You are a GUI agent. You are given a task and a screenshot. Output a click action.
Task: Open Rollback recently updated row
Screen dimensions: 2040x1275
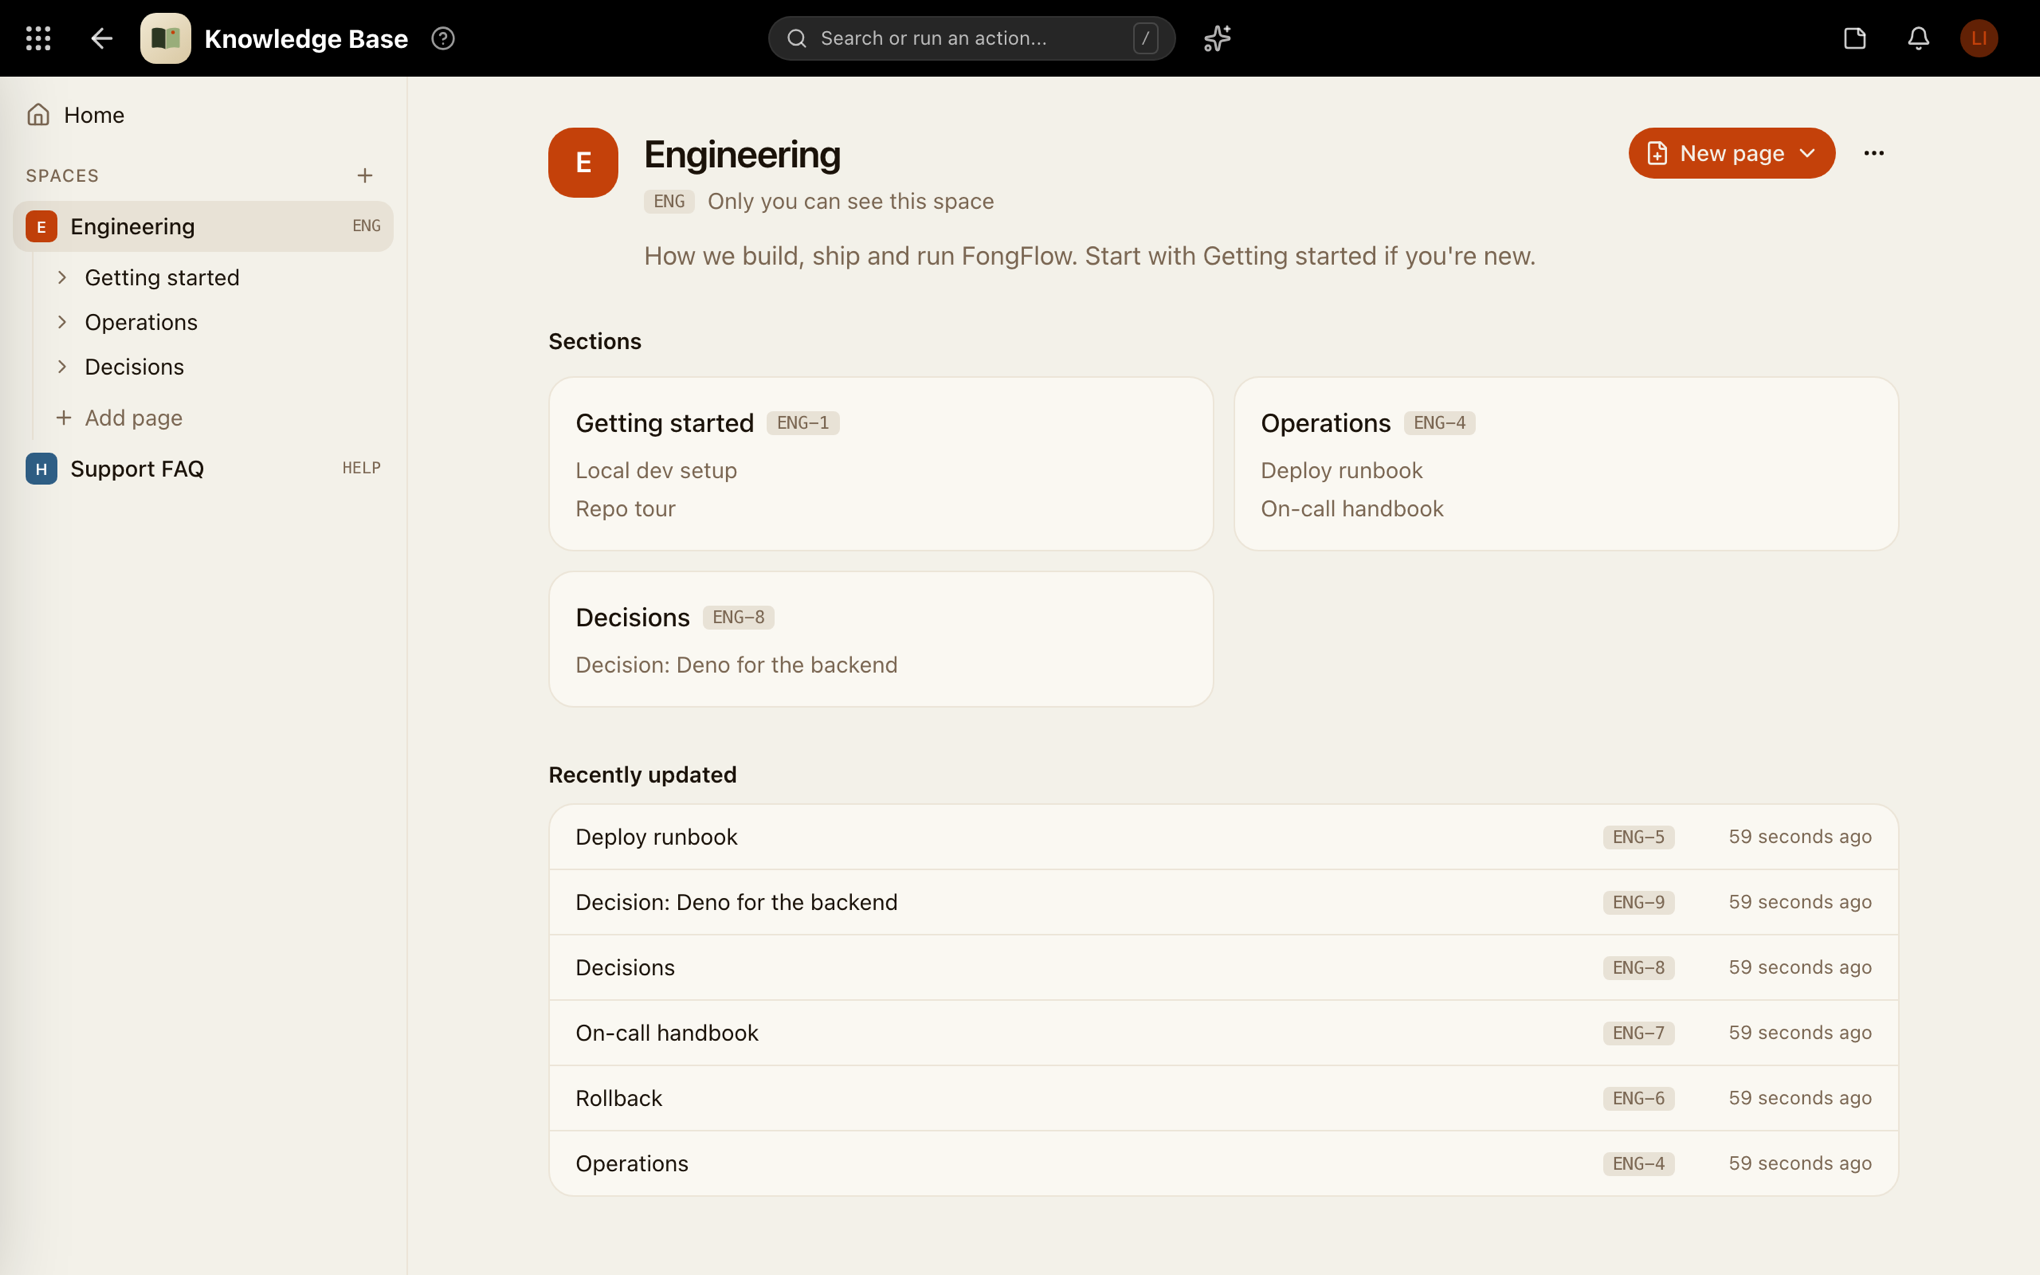(x=1223, y=1098)
